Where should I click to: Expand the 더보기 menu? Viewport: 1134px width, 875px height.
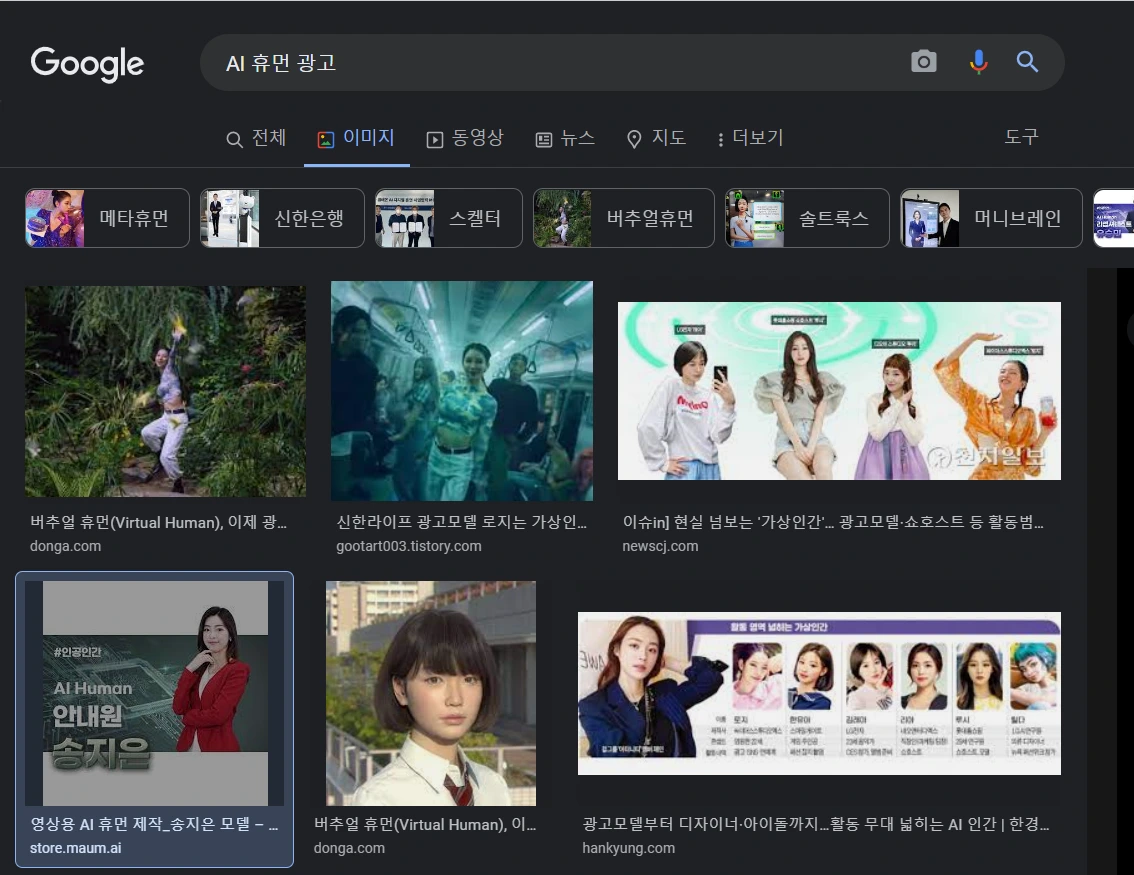[750, 137]
